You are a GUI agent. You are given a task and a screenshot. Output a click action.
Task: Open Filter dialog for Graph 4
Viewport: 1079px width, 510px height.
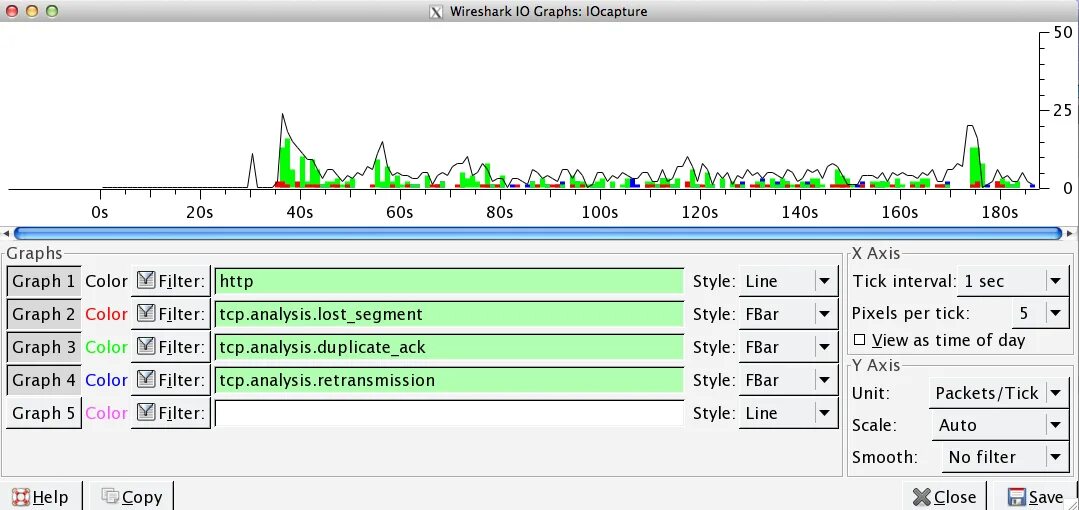[x=171, y=381]
